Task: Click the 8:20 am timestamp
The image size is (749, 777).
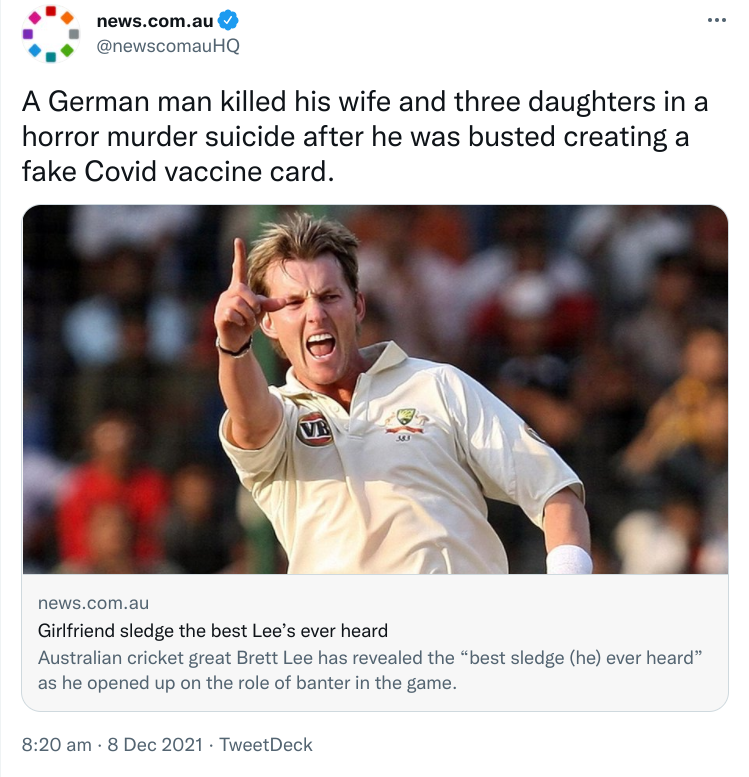Action: tap(55, 745)
